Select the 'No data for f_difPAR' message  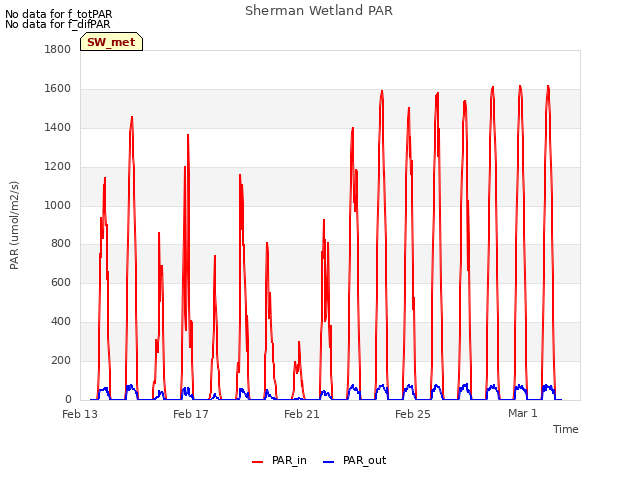[x=58, y=24]
